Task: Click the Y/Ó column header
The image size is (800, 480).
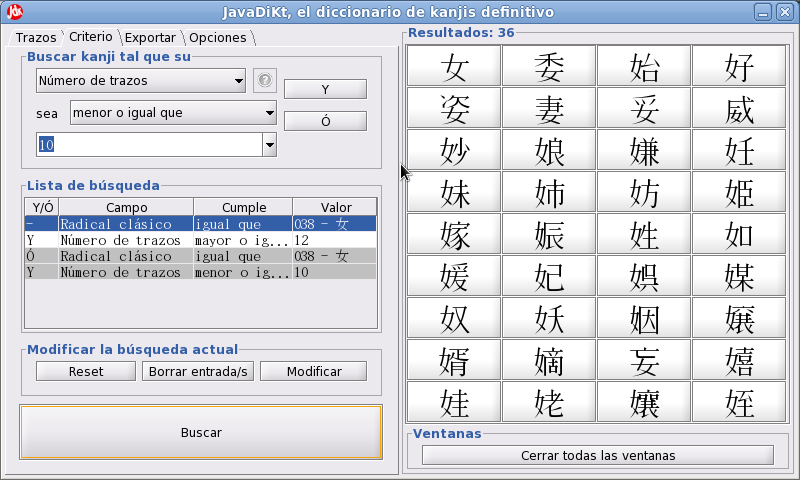Action: pos(42,207)
